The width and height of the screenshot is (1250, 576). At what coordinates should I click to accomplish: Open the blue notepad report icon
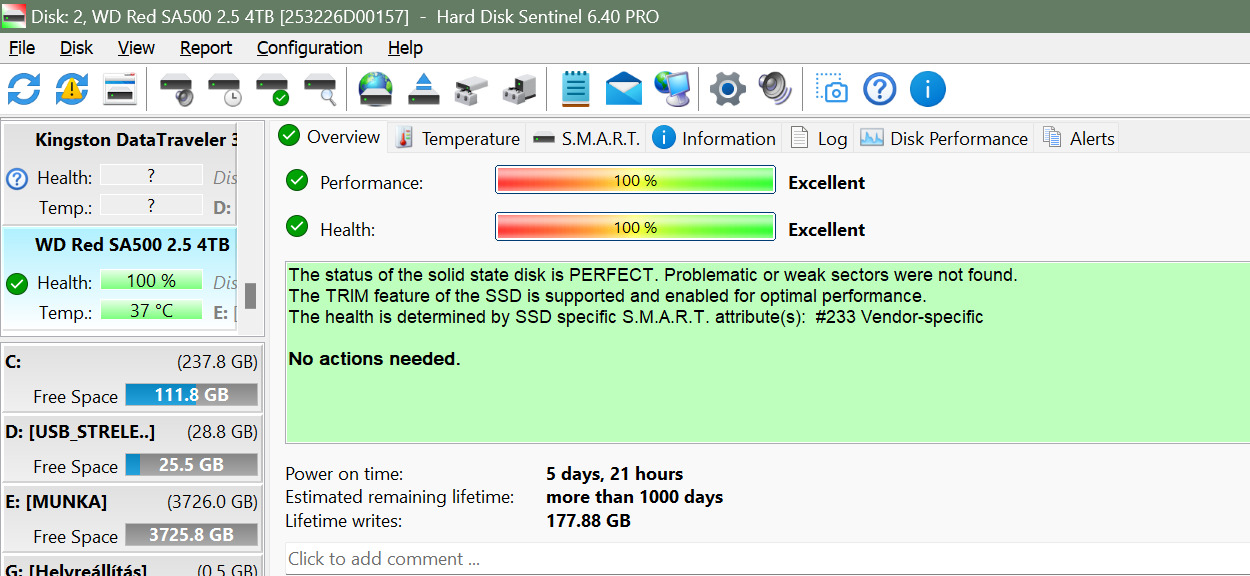pyautogui.click(x=575, y=89)
